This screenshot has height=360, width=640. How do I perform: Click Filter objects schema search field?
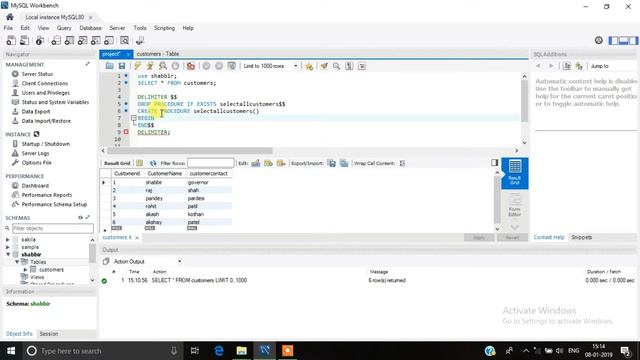tap(53, 228)
